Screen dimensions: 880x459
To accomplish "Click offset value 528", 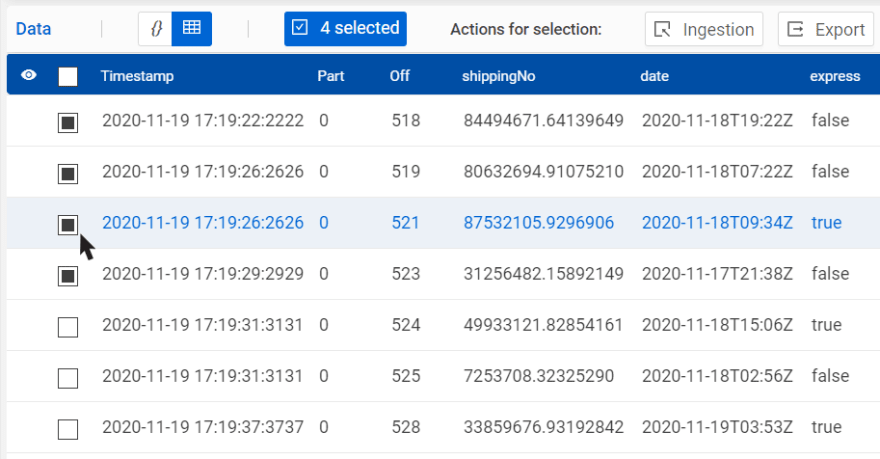I will click(405, 426).
